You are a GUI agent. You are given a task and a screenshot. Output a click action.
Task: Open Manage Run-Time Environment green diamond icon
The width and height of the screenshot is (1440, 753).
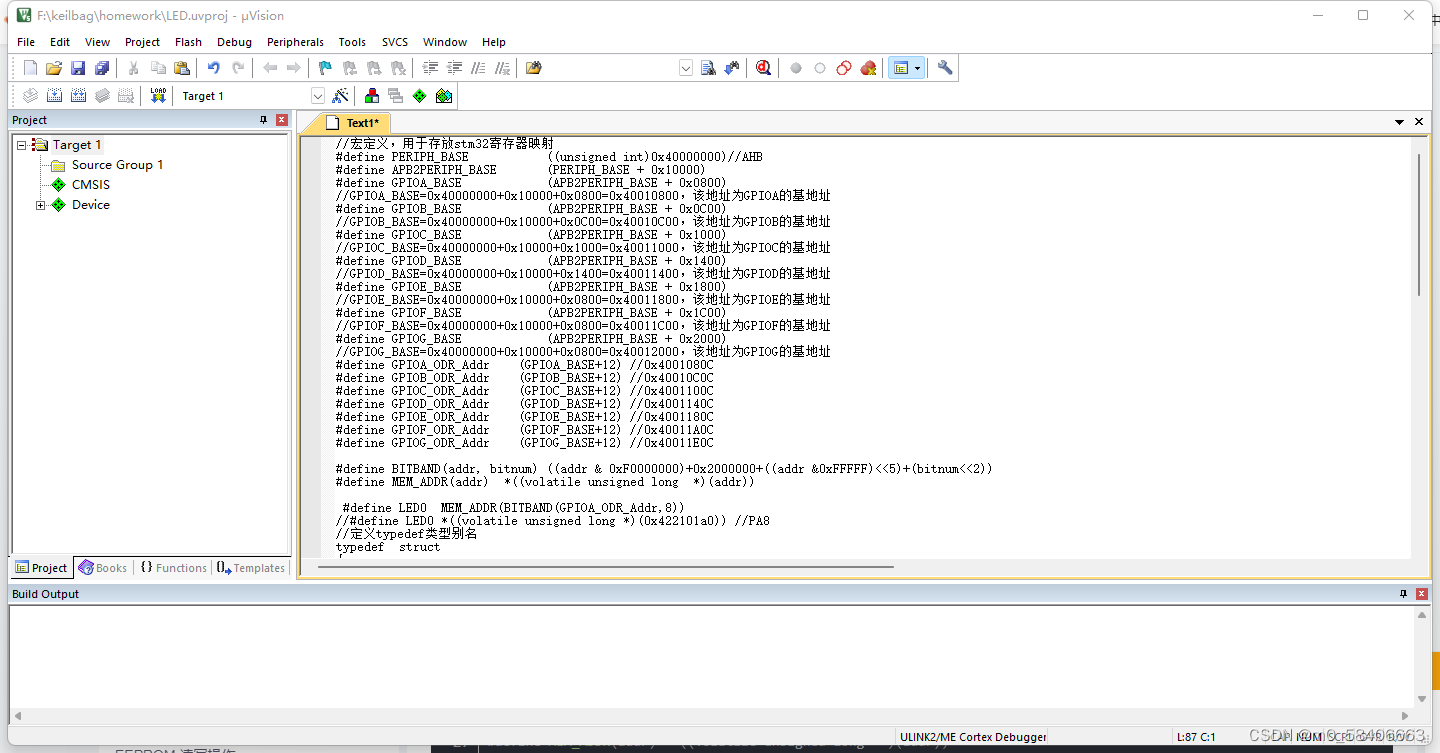tap(419, 96)
